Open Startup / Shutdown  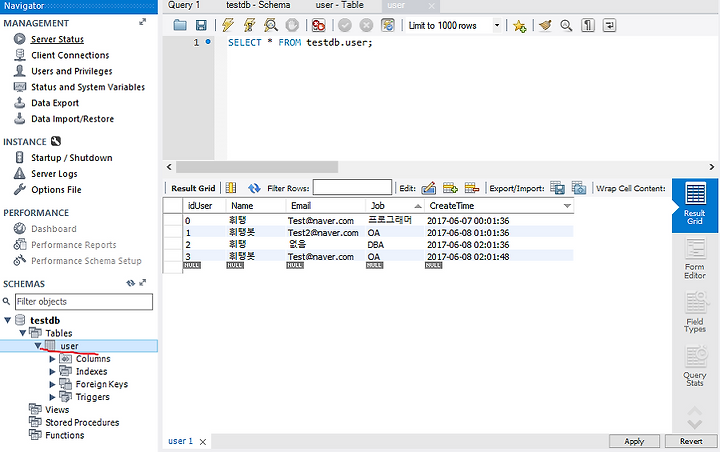click(71, 158)
